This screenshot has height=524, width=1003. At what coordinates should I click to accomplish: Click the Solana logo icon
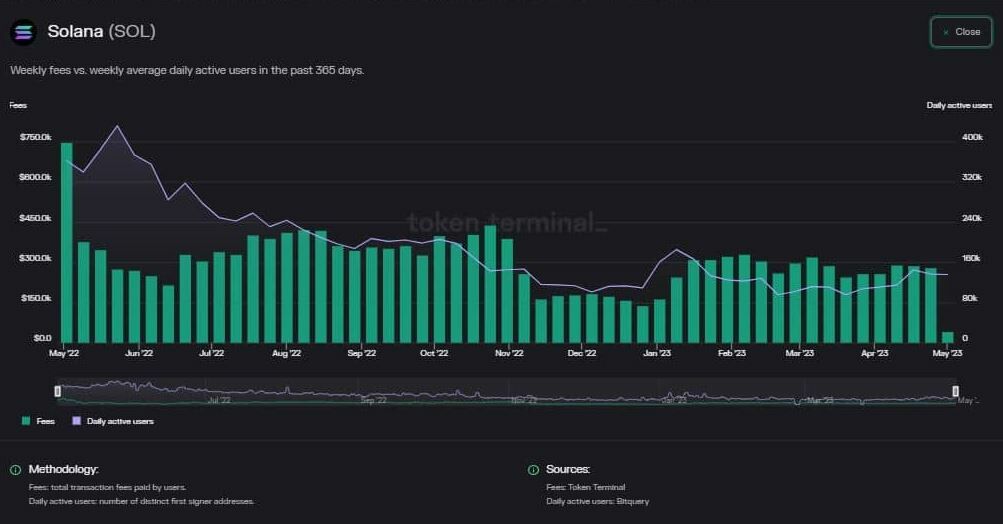point(23,32)
